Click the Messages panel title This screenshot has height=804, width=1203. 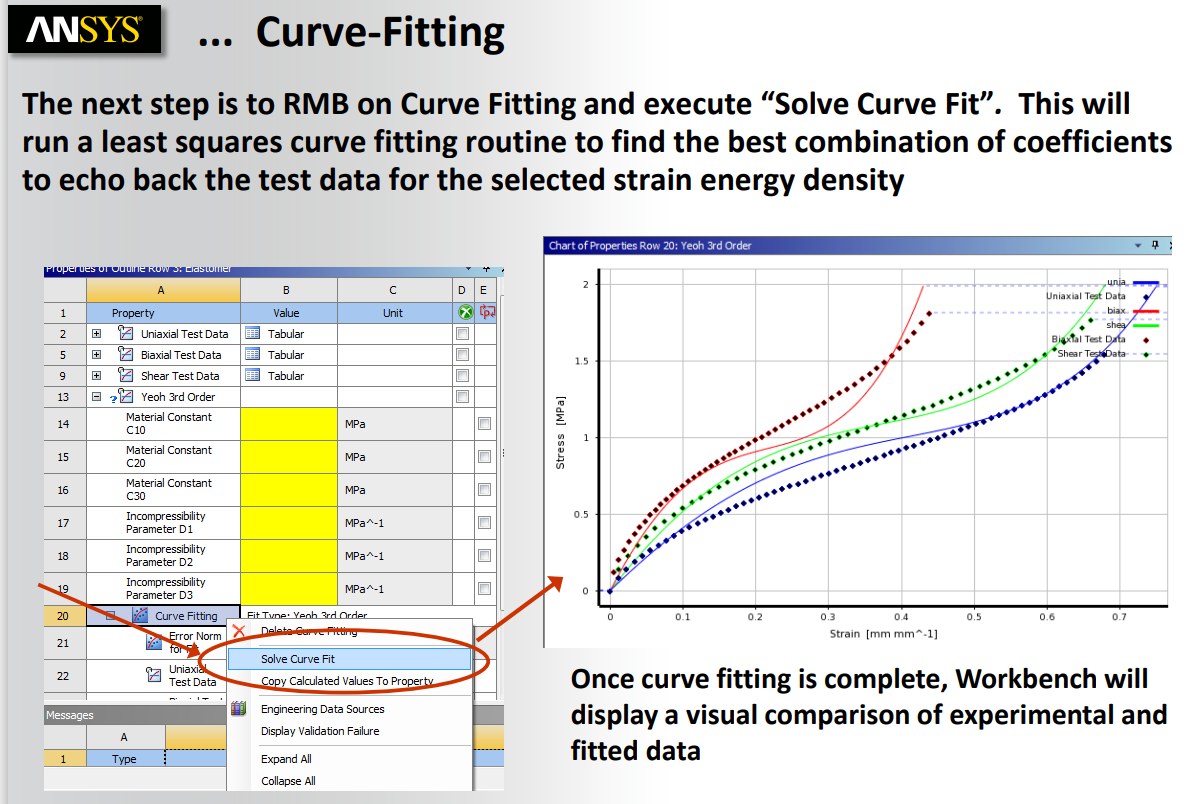[70, 715]
